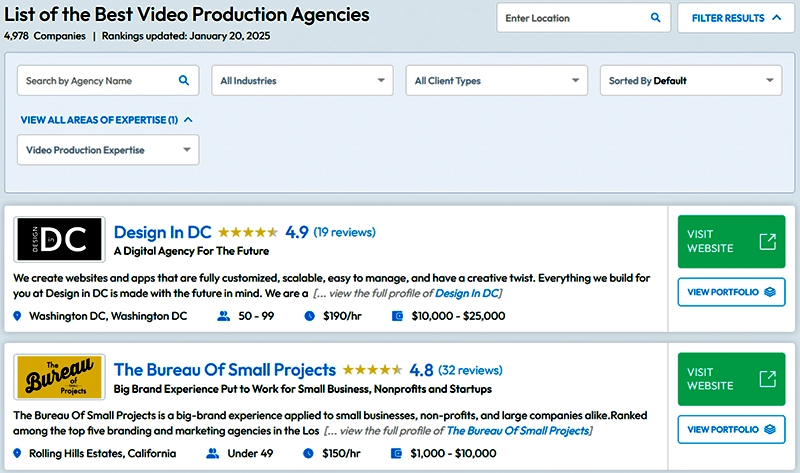Collapse View All Areas of Expertise
800x473 pixels.
point(107,120)
